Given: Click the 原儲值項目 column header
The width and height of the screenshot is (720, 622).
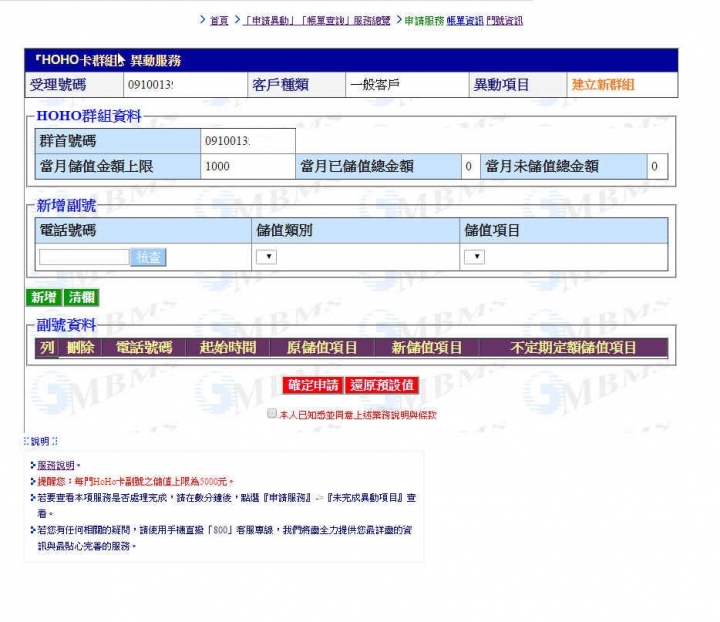Looking at the screenshot, I should [322, 348].
